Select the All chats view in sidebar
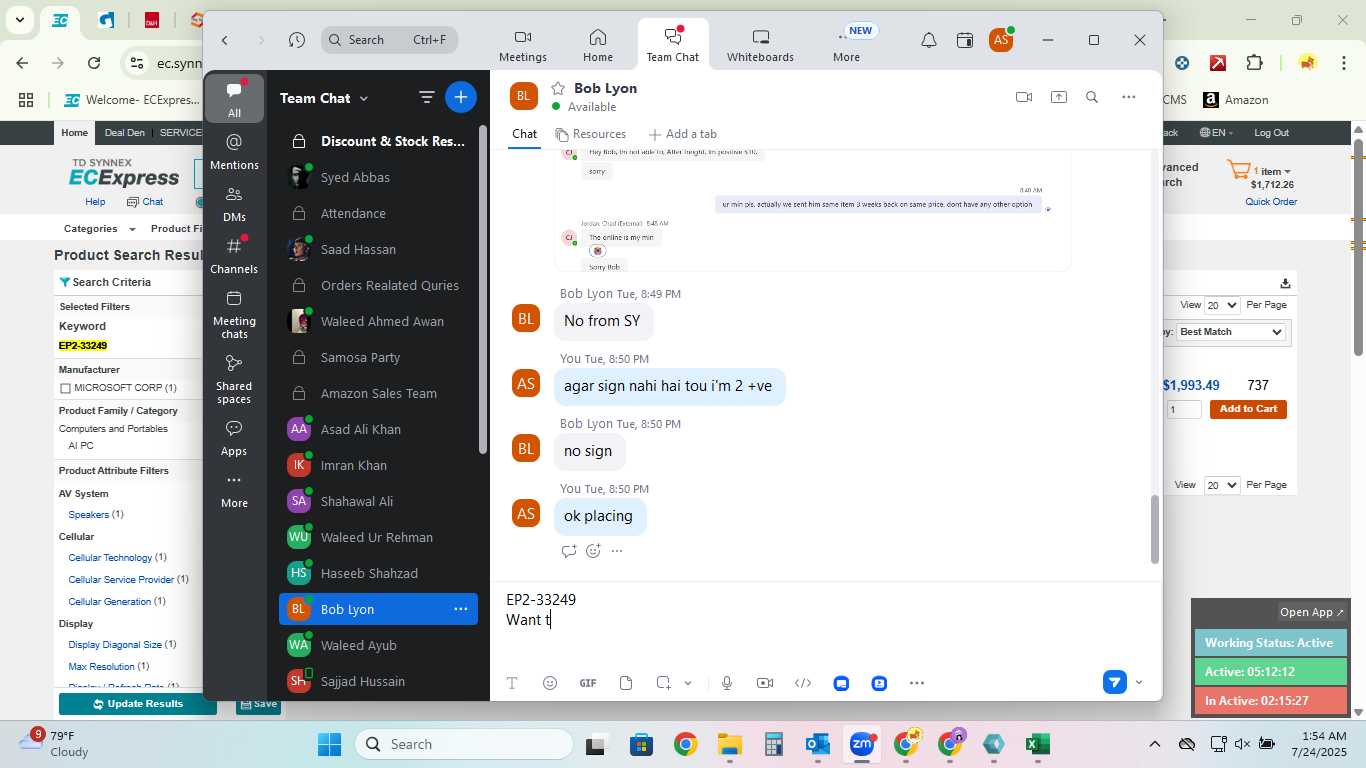Screen dimensions: 1366x768 coord(234,99)
